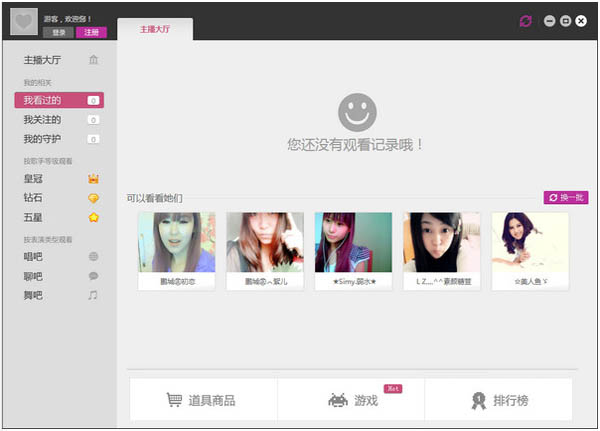The width and height of the screenshot is (600, 431).
Task: Open the 聊吧 category
Action: click(59, 276)
